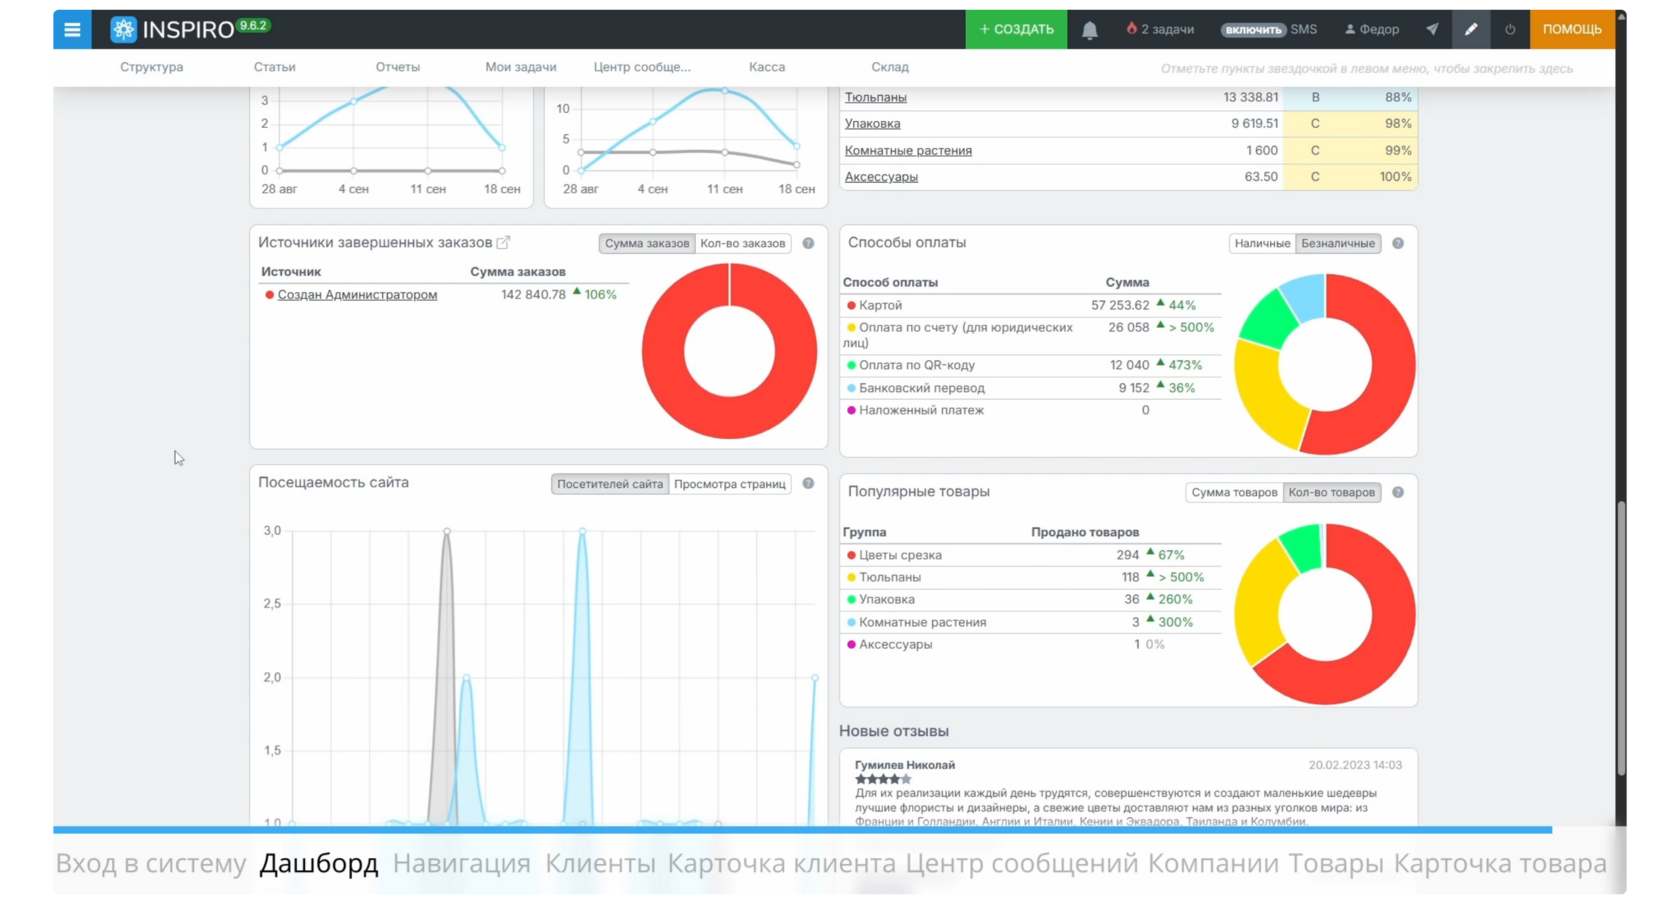Show Наличные payment methods
Viewport: 1680px width, 904px height.
point(1262,243)
